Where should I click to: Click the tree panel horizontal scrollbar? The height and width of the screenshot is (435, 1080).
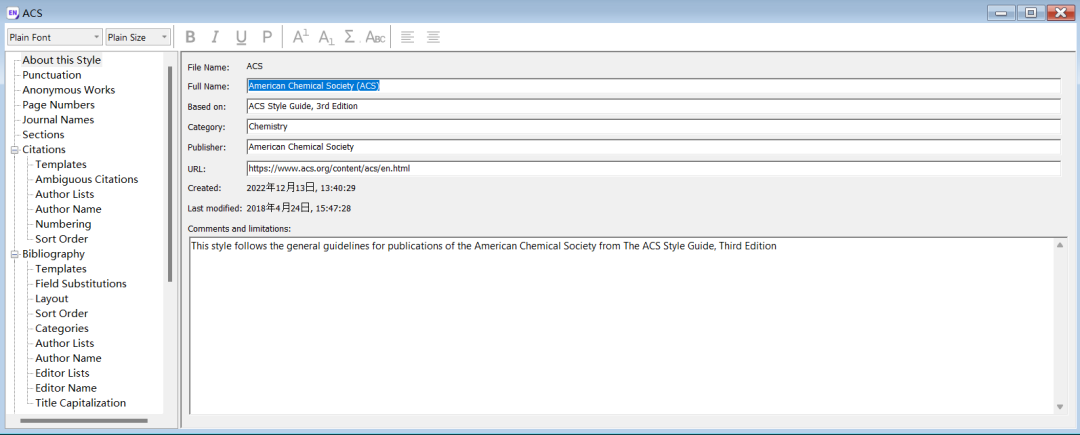pos(84,420)
